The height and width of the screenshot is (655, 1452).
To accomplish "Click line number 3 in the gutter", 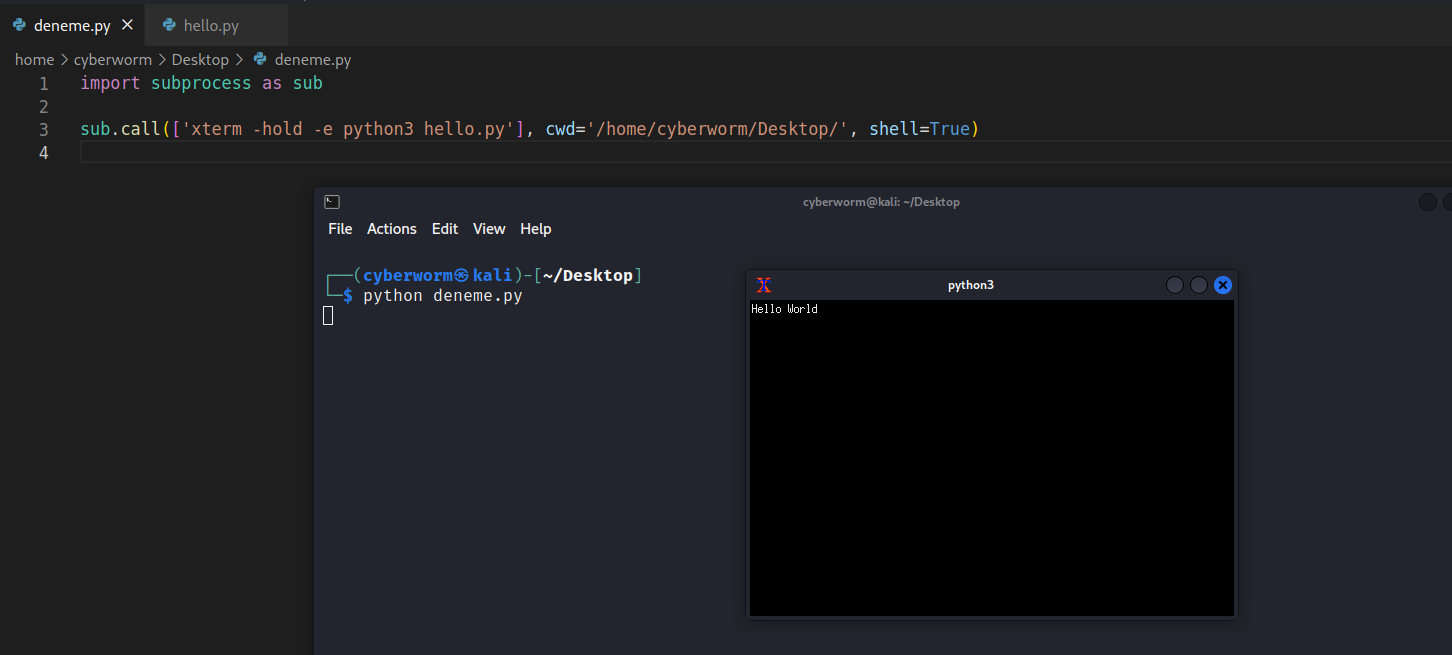I will [x=44, y=130].
